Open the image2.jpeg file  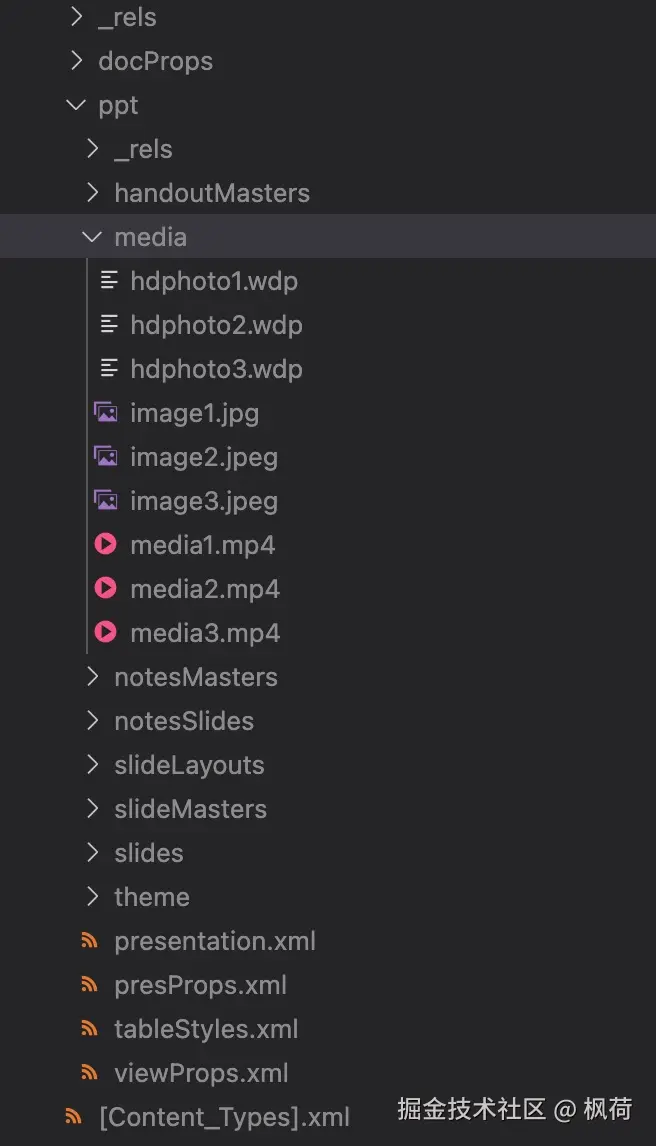click(204, 458)
